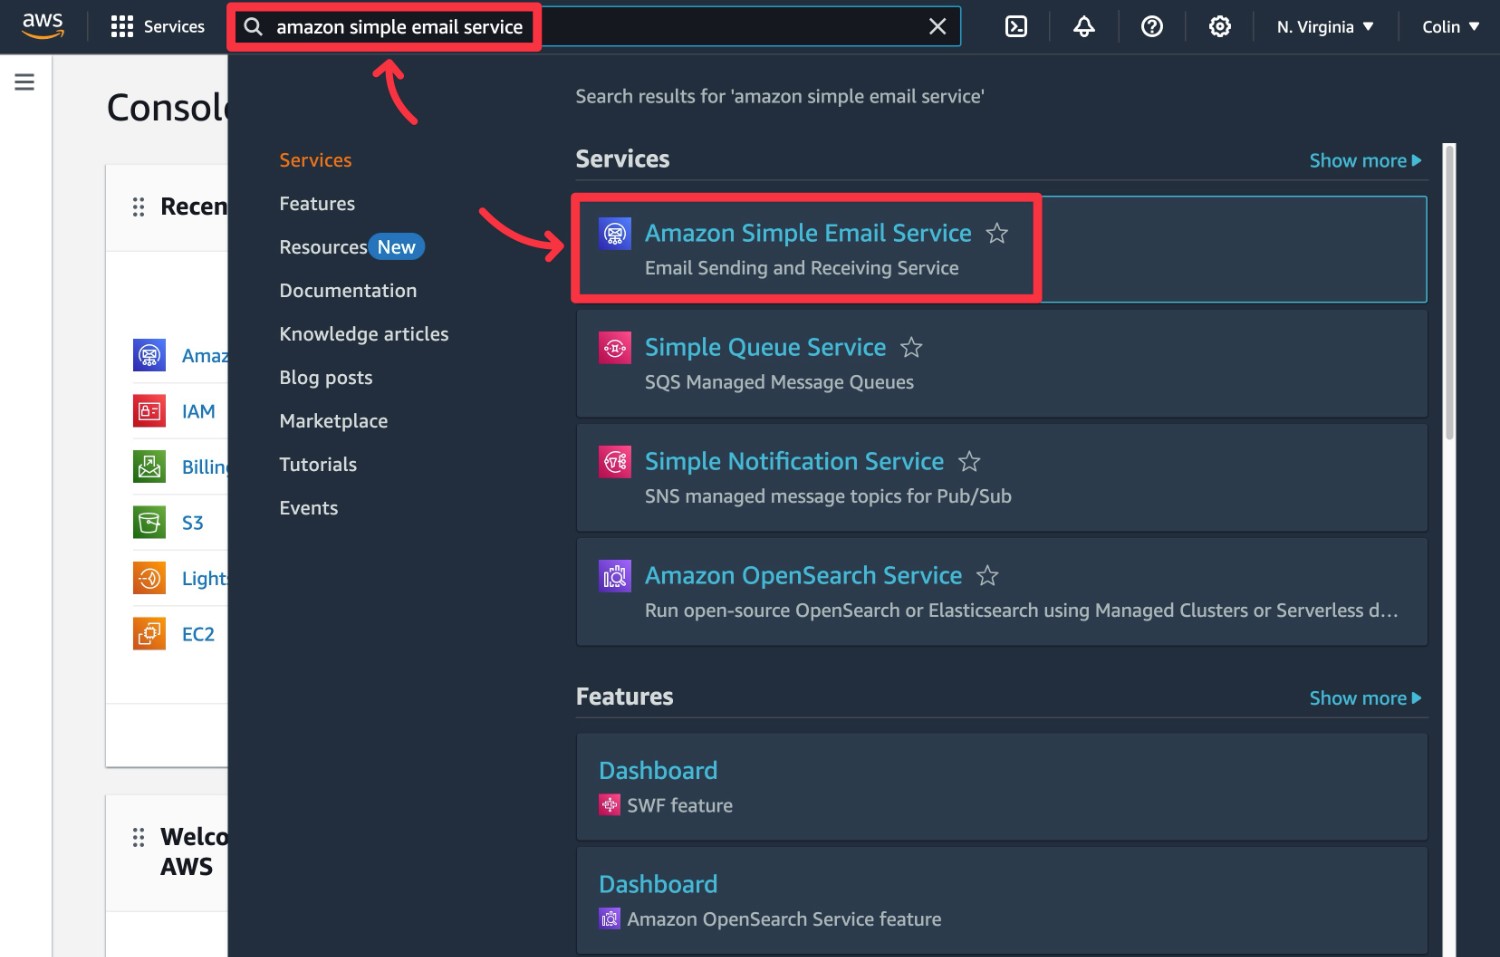The image size is (1500, 957).
Task: Click the Simple Notification Service icon
Action: coord(615,462)
